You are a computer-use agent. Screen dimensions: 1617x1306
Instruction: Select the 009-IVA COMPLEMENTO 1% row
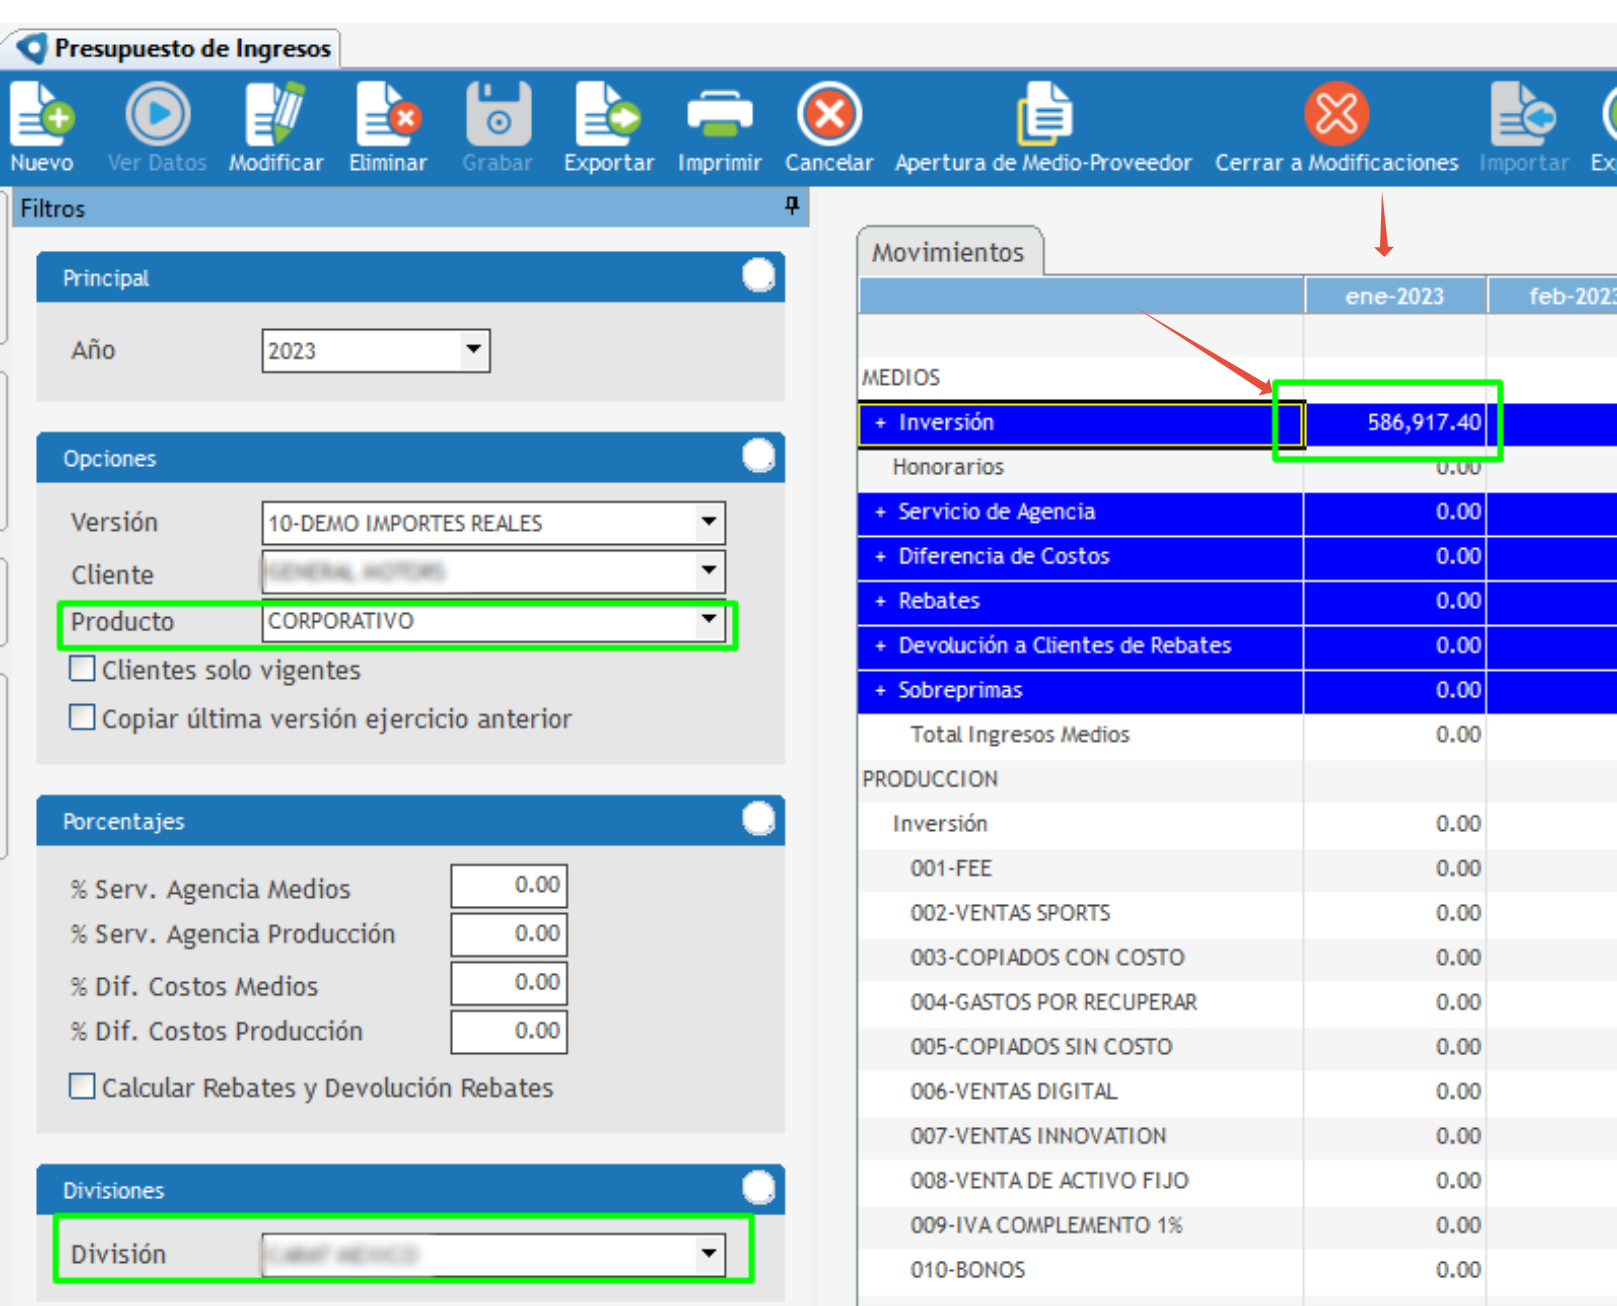click(x=1237, y=1226)
